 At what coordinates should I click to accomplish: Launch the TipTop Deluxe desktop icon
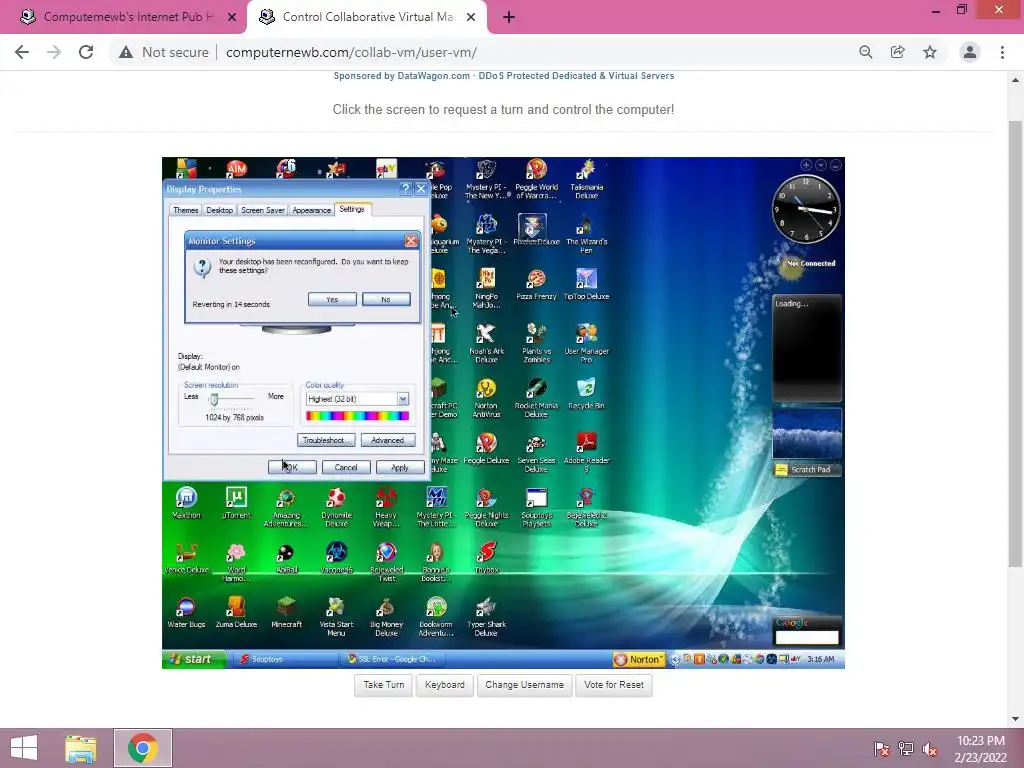pos(586,284)
